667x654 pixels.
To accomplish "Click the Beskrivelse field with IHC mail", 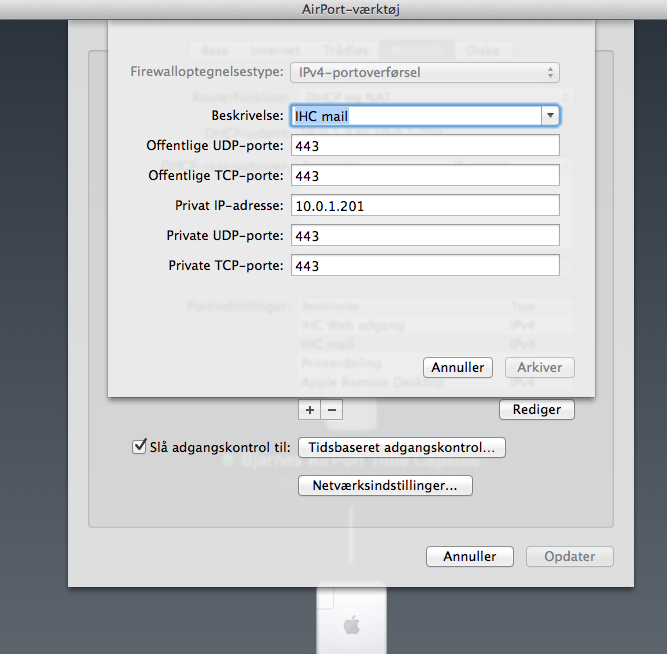I will coord(416,116).
